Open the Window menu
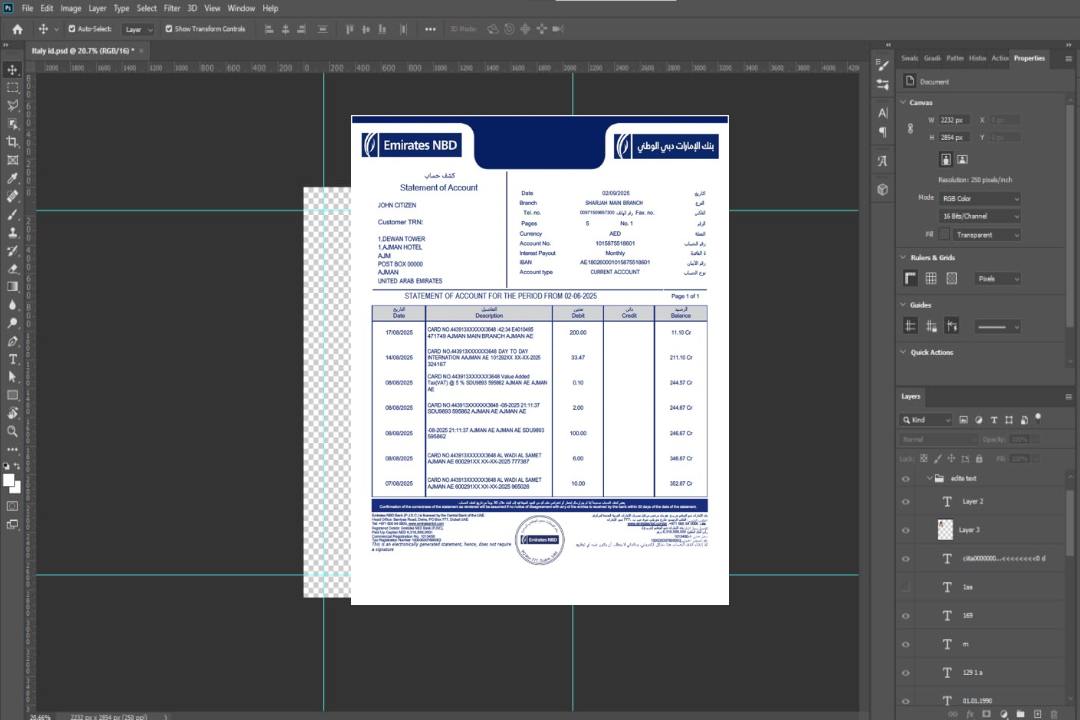 pos(241,8)
